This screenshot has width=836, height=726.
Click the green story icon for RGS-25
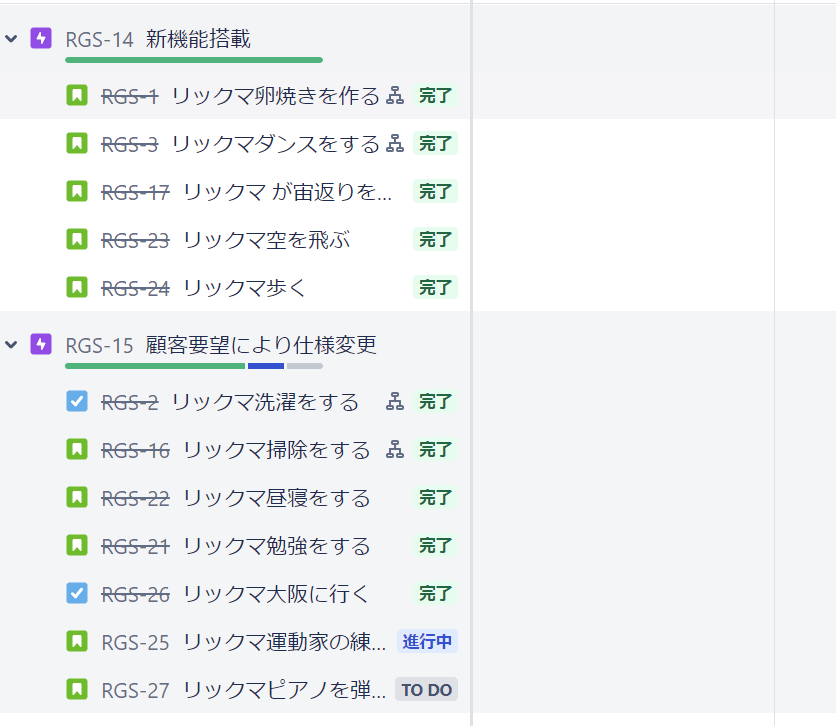[77, 641]
